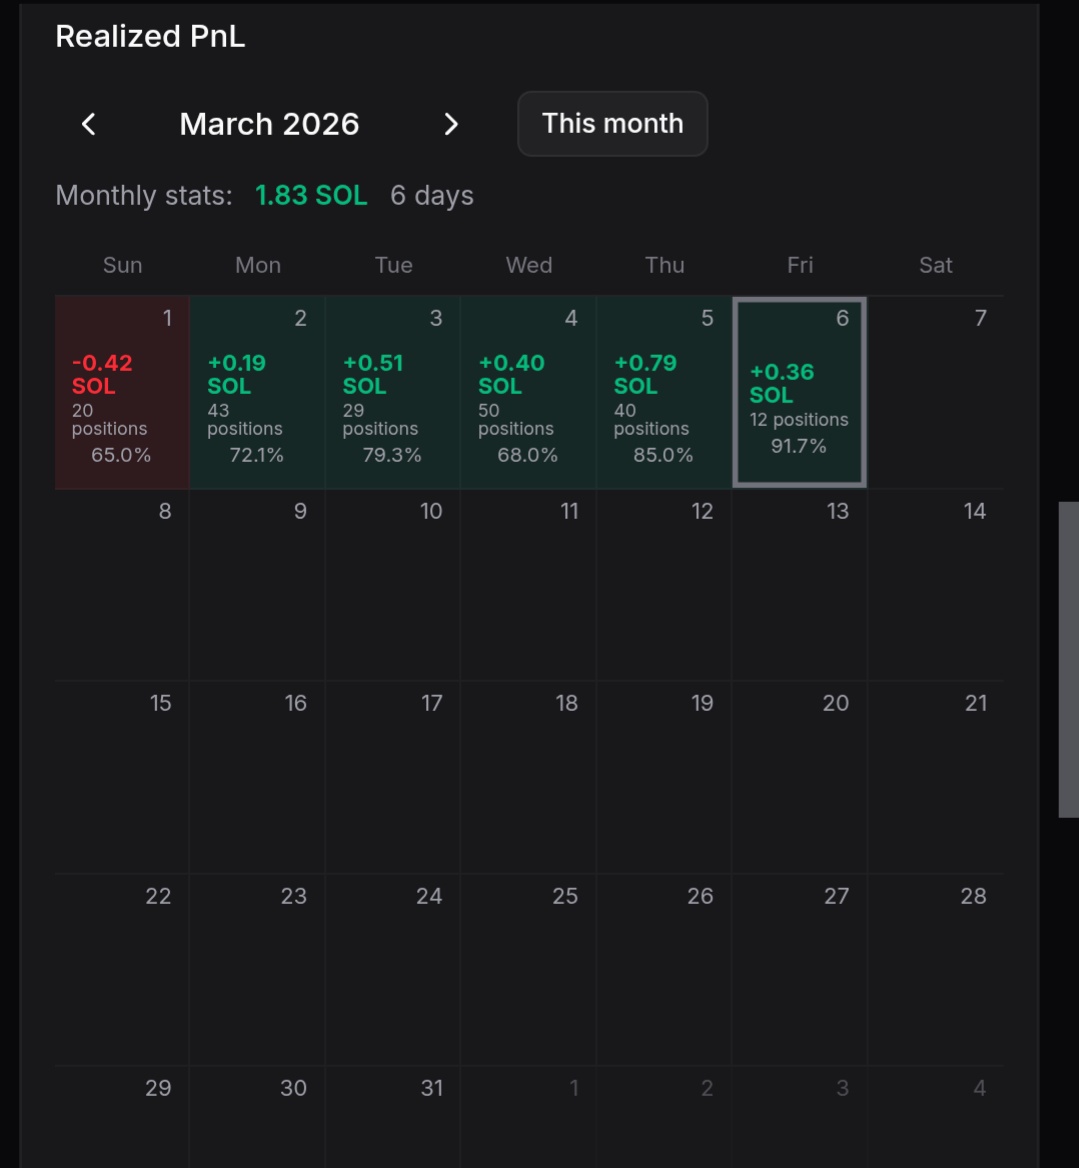Select day 12 in the calendar
The image size is (1079, 1168).
coord(664,585)
